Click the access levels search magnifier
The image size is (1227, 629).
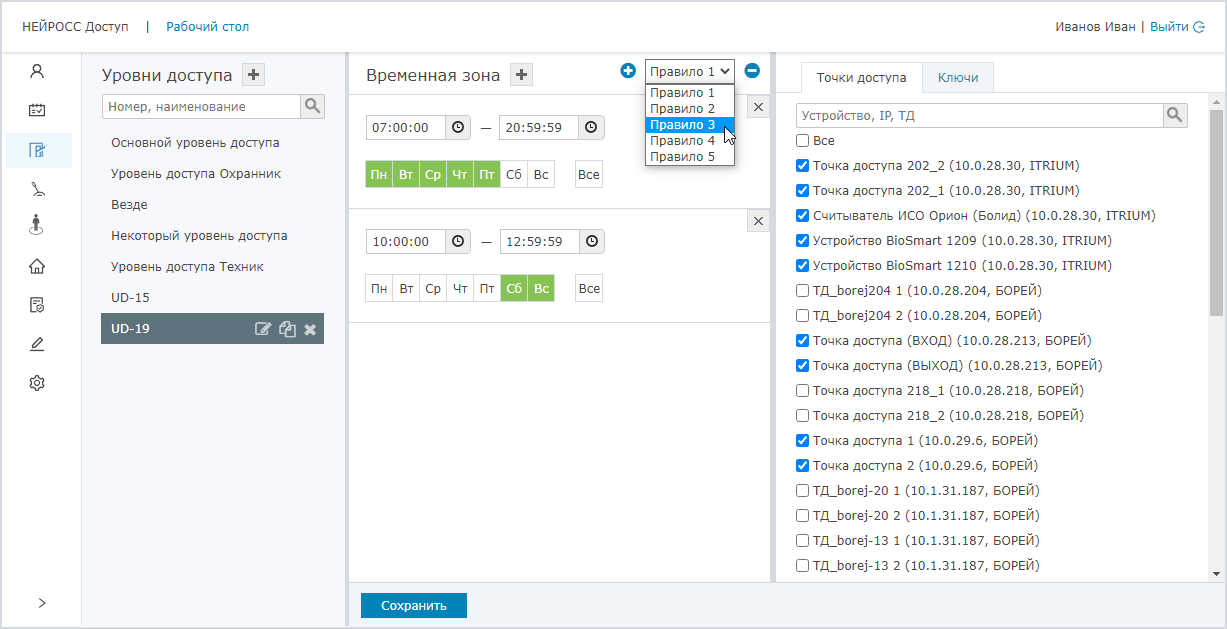312,106
